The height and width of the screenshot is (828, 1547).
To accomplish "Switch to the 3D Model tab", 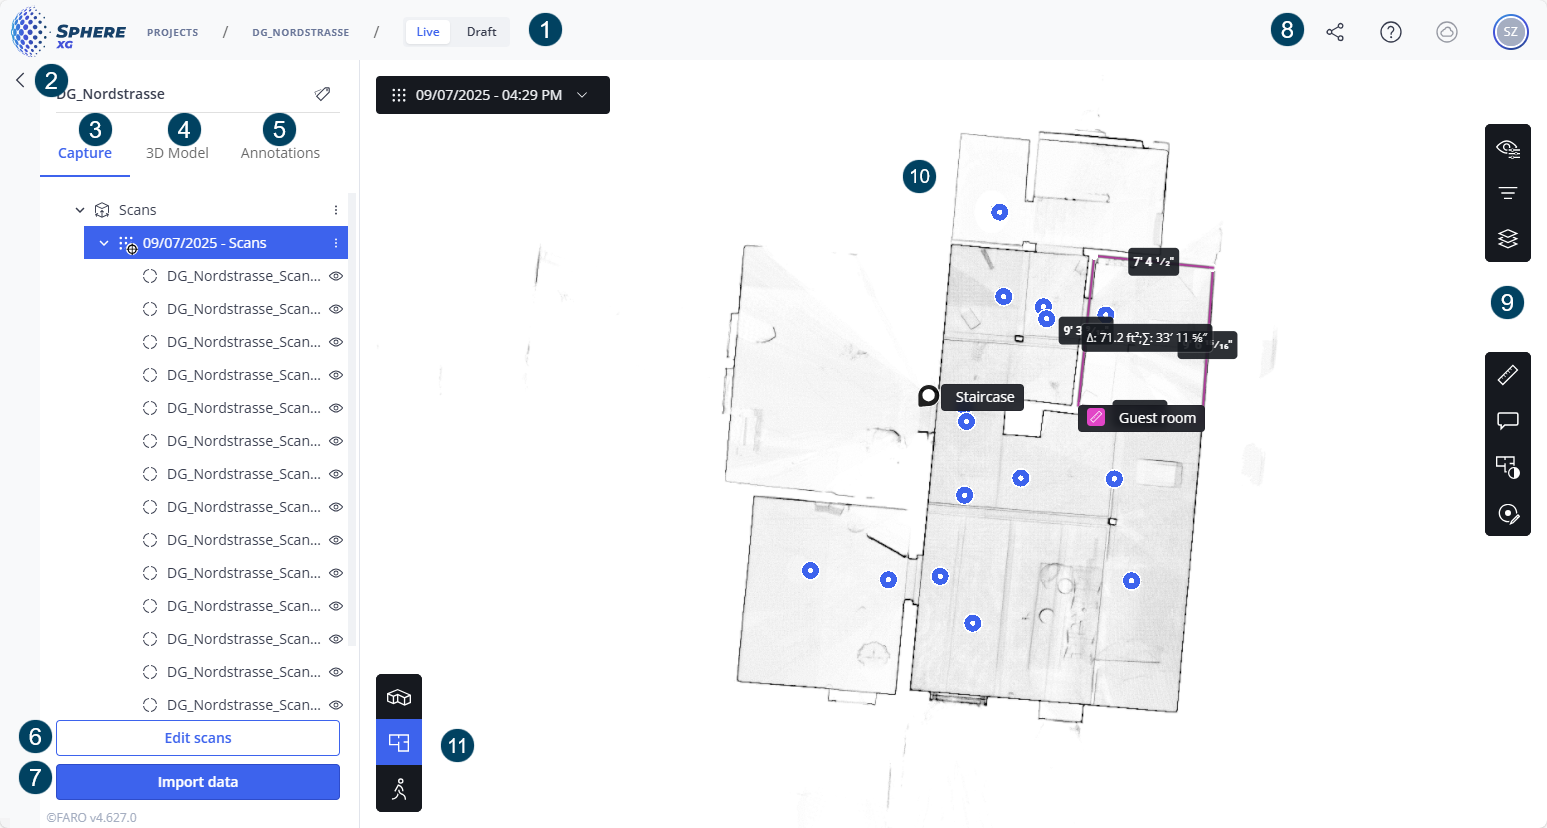I will coord(177,153).
